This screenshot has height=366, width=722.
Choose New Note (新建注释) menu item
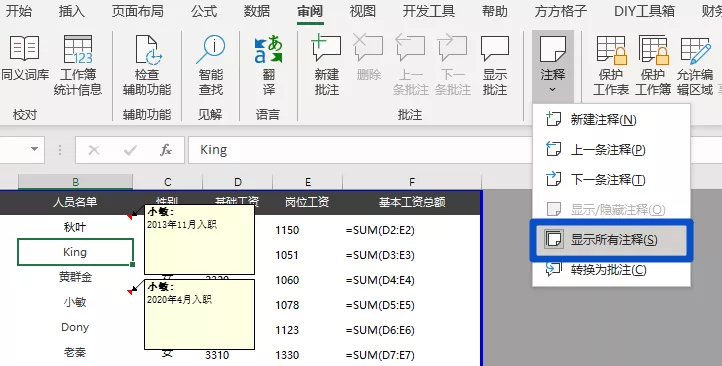pyautogui.click(x=611, y=120)
